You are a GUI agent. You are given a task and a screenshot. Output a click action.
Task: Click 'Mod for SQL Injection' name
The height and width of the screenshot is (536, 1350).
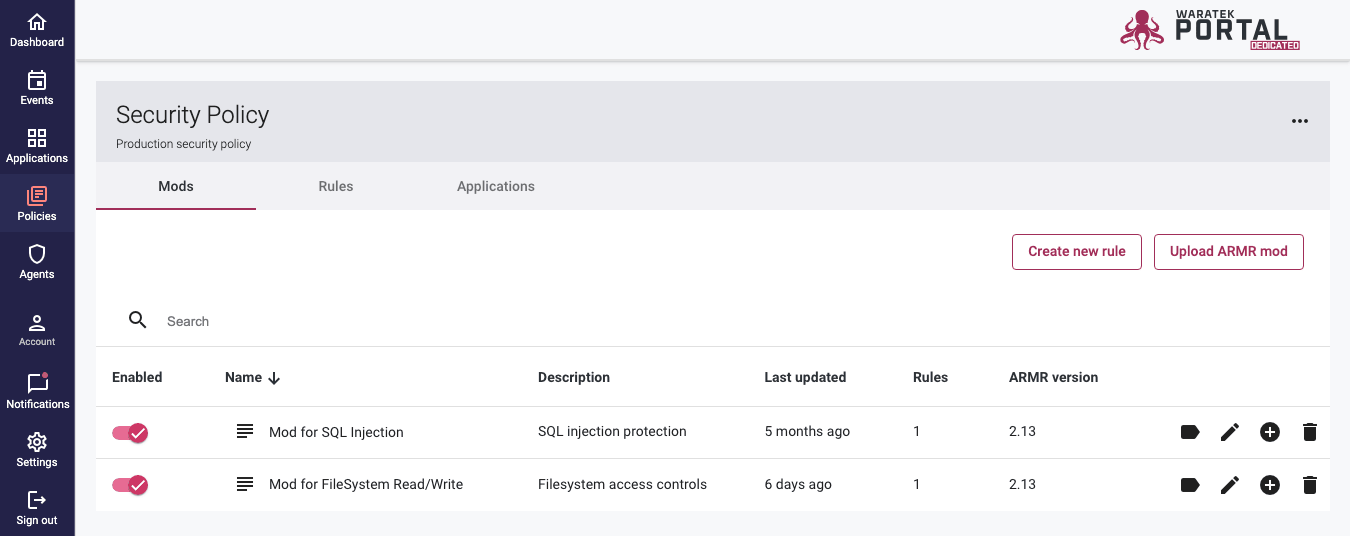click(336, 432)
